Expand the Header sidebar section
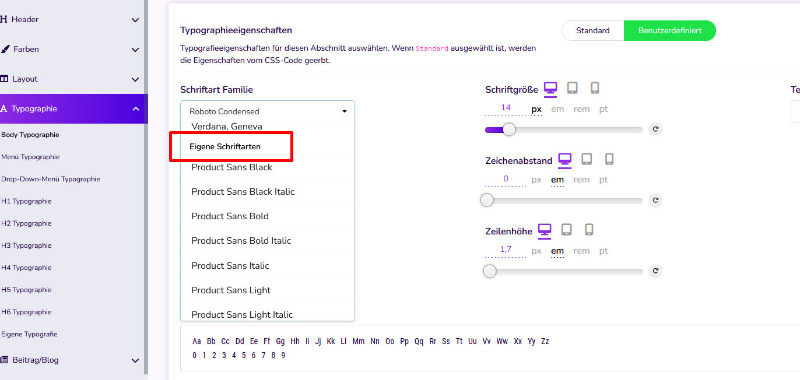 tap(135, 20)
